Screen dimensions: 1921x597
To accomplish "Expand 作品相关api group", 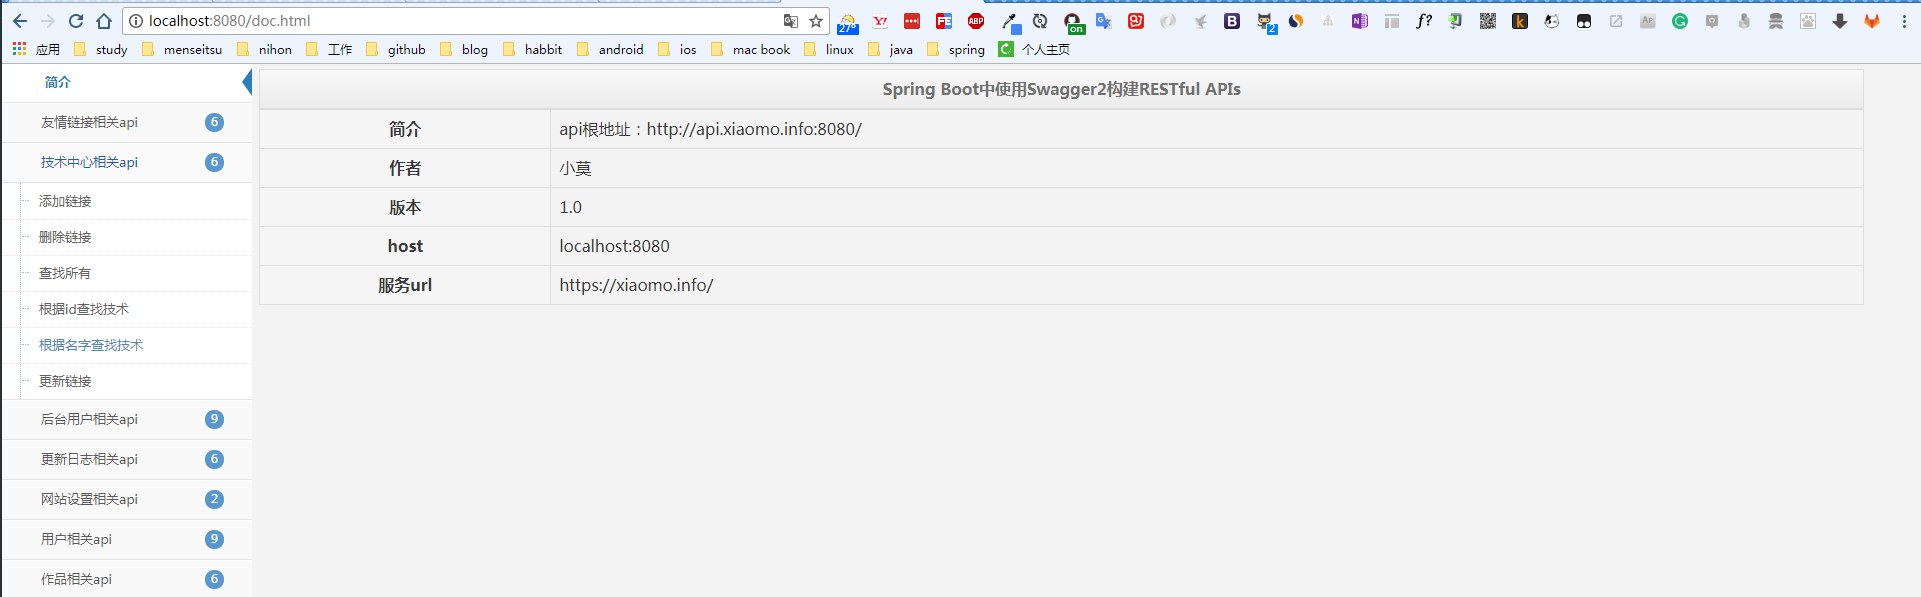I will 127,579.
